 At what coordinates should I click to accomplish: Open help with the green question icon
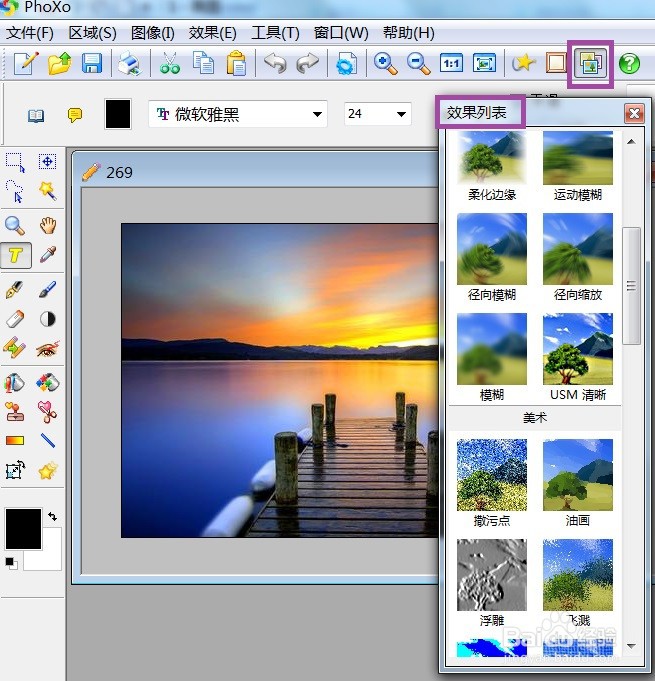coord(629,64)
